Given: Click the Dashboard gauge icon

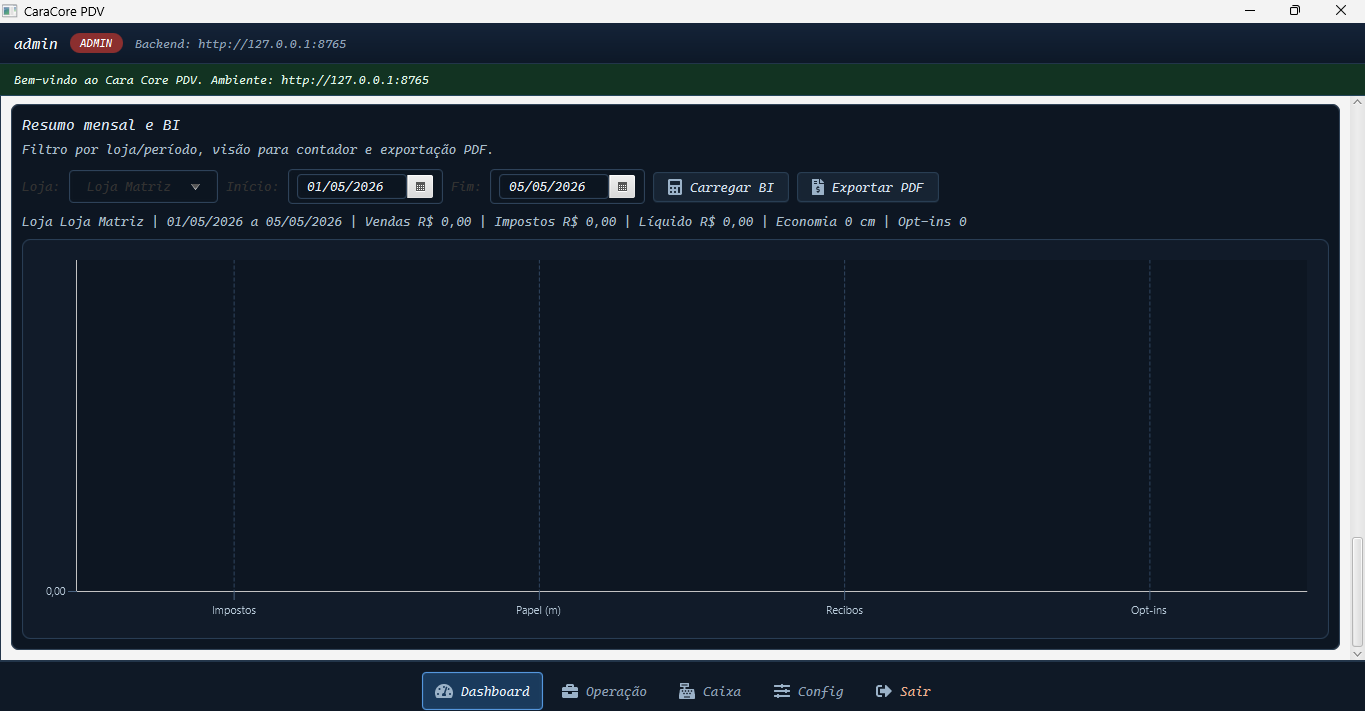Looking at the screenshot, I should pyautogui.click(x=444, y=691).
